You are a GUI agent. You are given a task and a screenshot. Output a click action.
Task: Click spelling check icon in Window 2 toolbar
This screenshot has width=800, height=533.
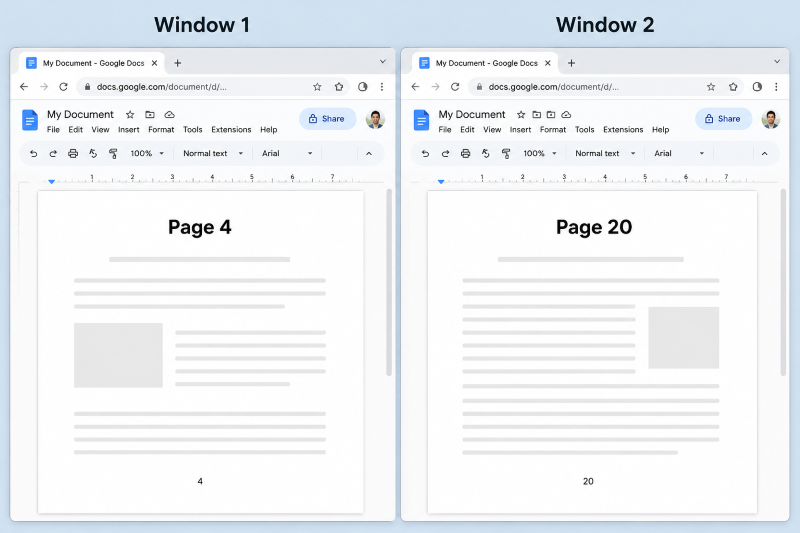point(486,154)
